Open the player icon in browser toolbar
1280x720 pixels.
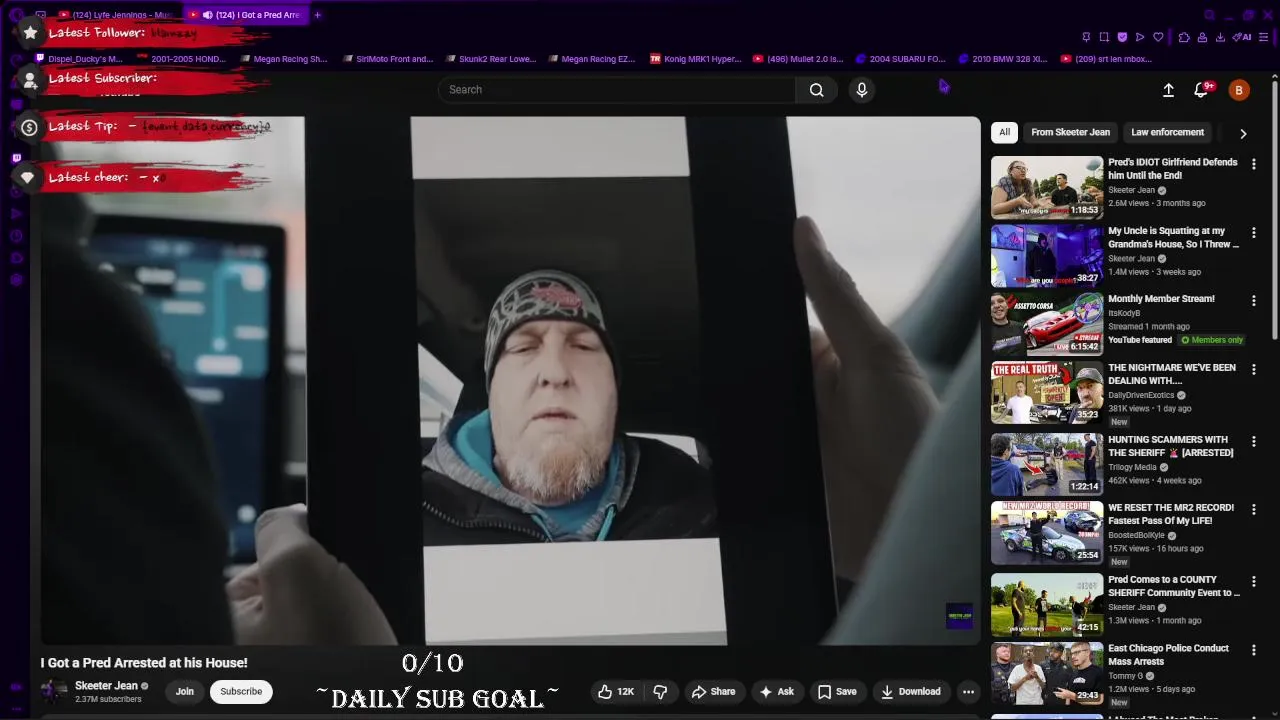tap(1140, 37)
